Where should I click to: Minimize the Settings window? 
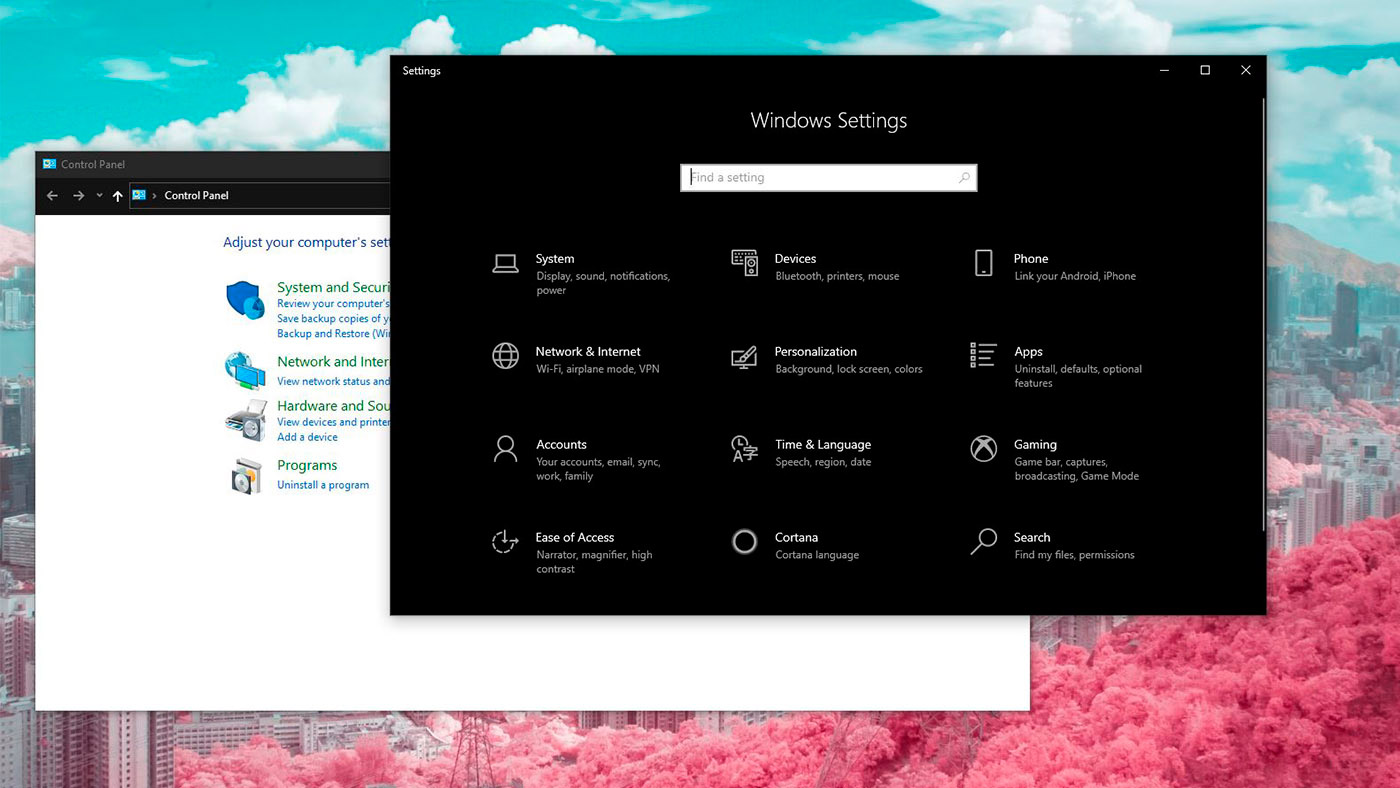tap(1165, 70)
